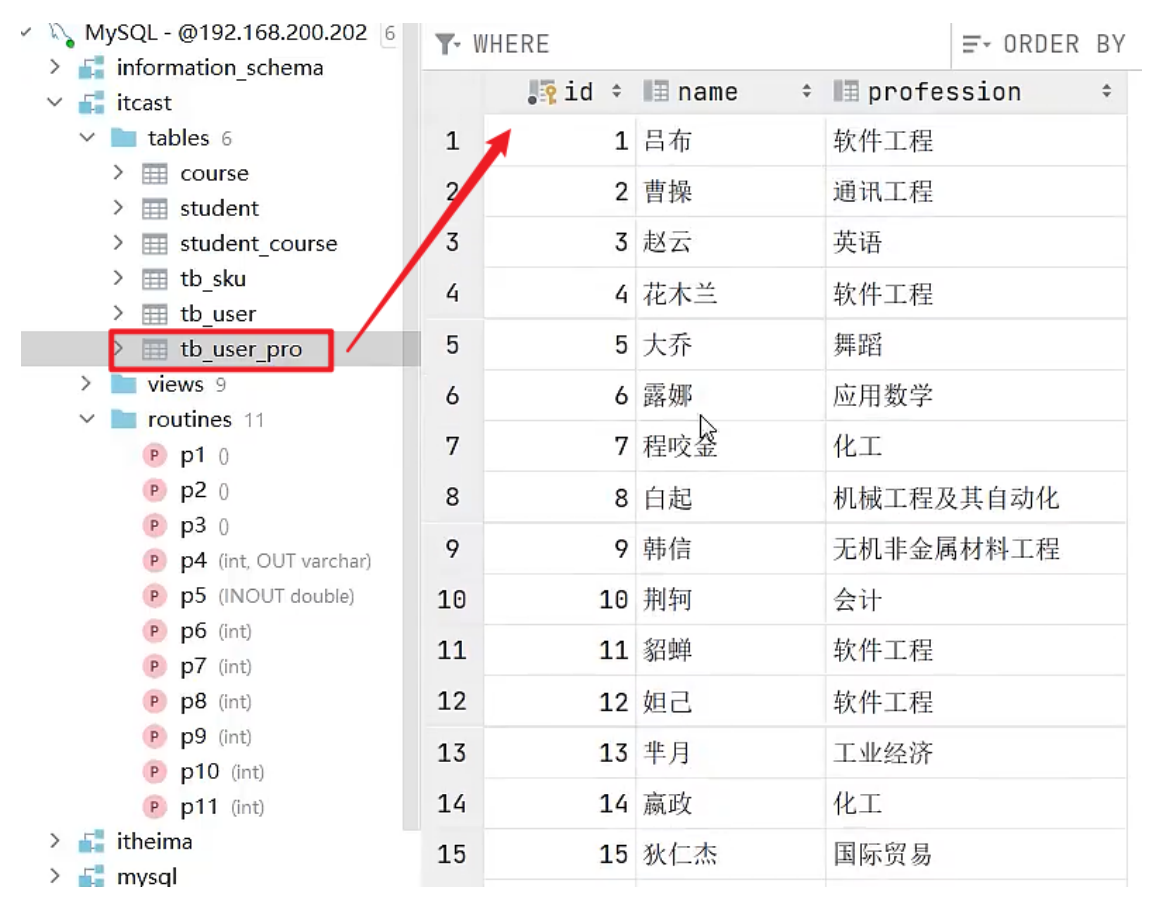The width and height of the screenshot is (1166, 904).
Task: Collapse the routines folder
Action: point(87,419)
